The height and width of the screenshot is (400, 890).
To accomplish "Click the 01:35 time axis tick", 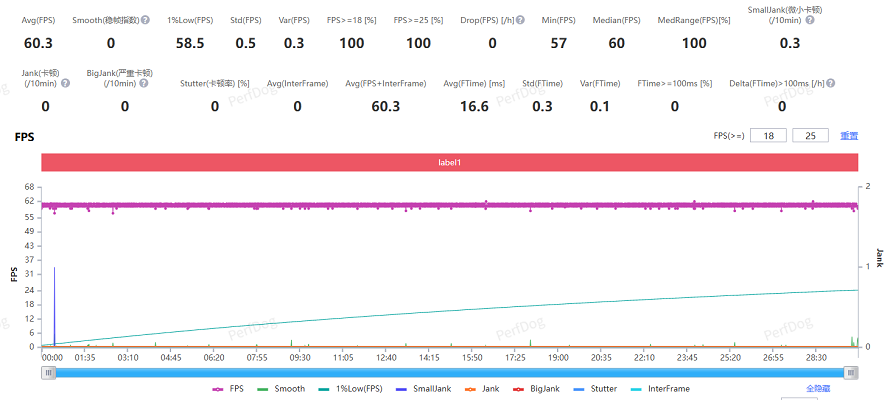I will tap(85, 358).
